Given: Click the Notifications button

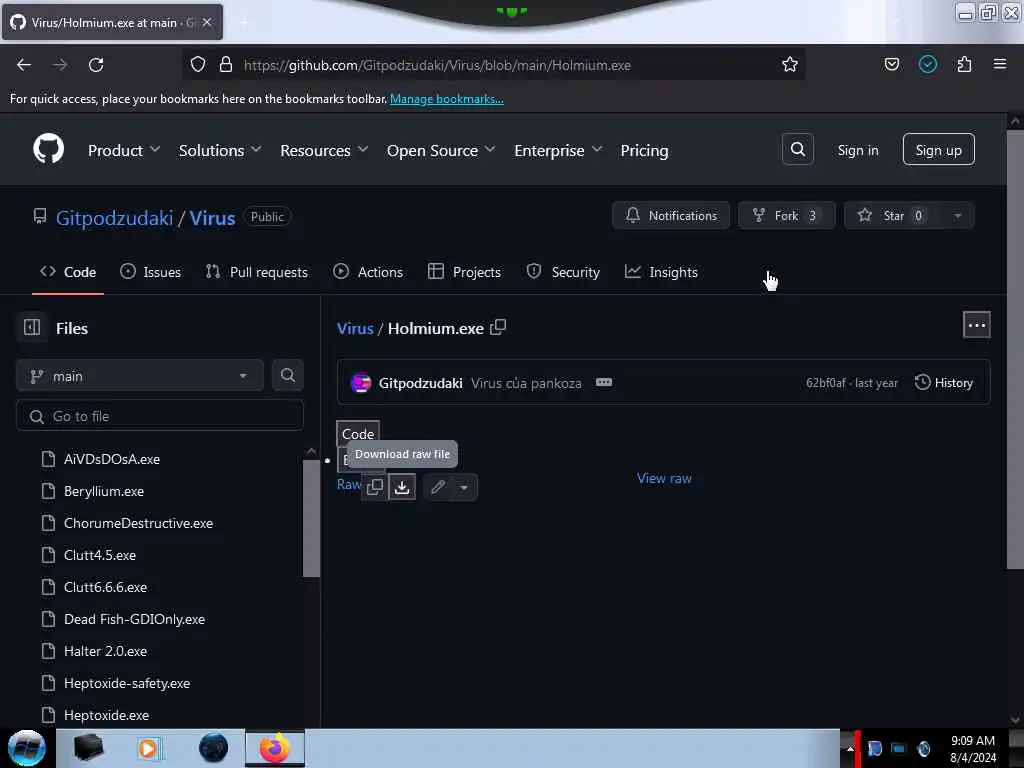Looking at the screenshot, I should click(x=671, y=216).
